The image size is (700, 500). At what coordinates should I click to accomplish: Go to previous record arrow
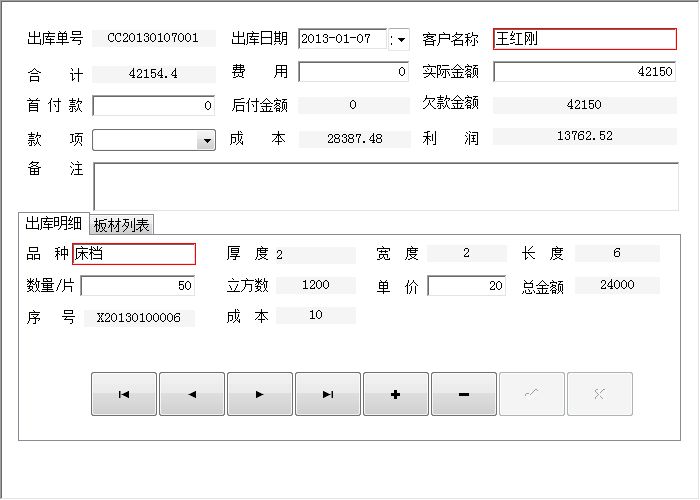(x=192, y=394)
